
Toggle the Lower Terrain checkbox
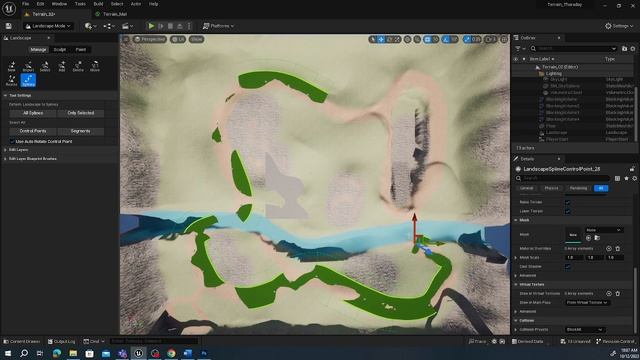(568, 211)
